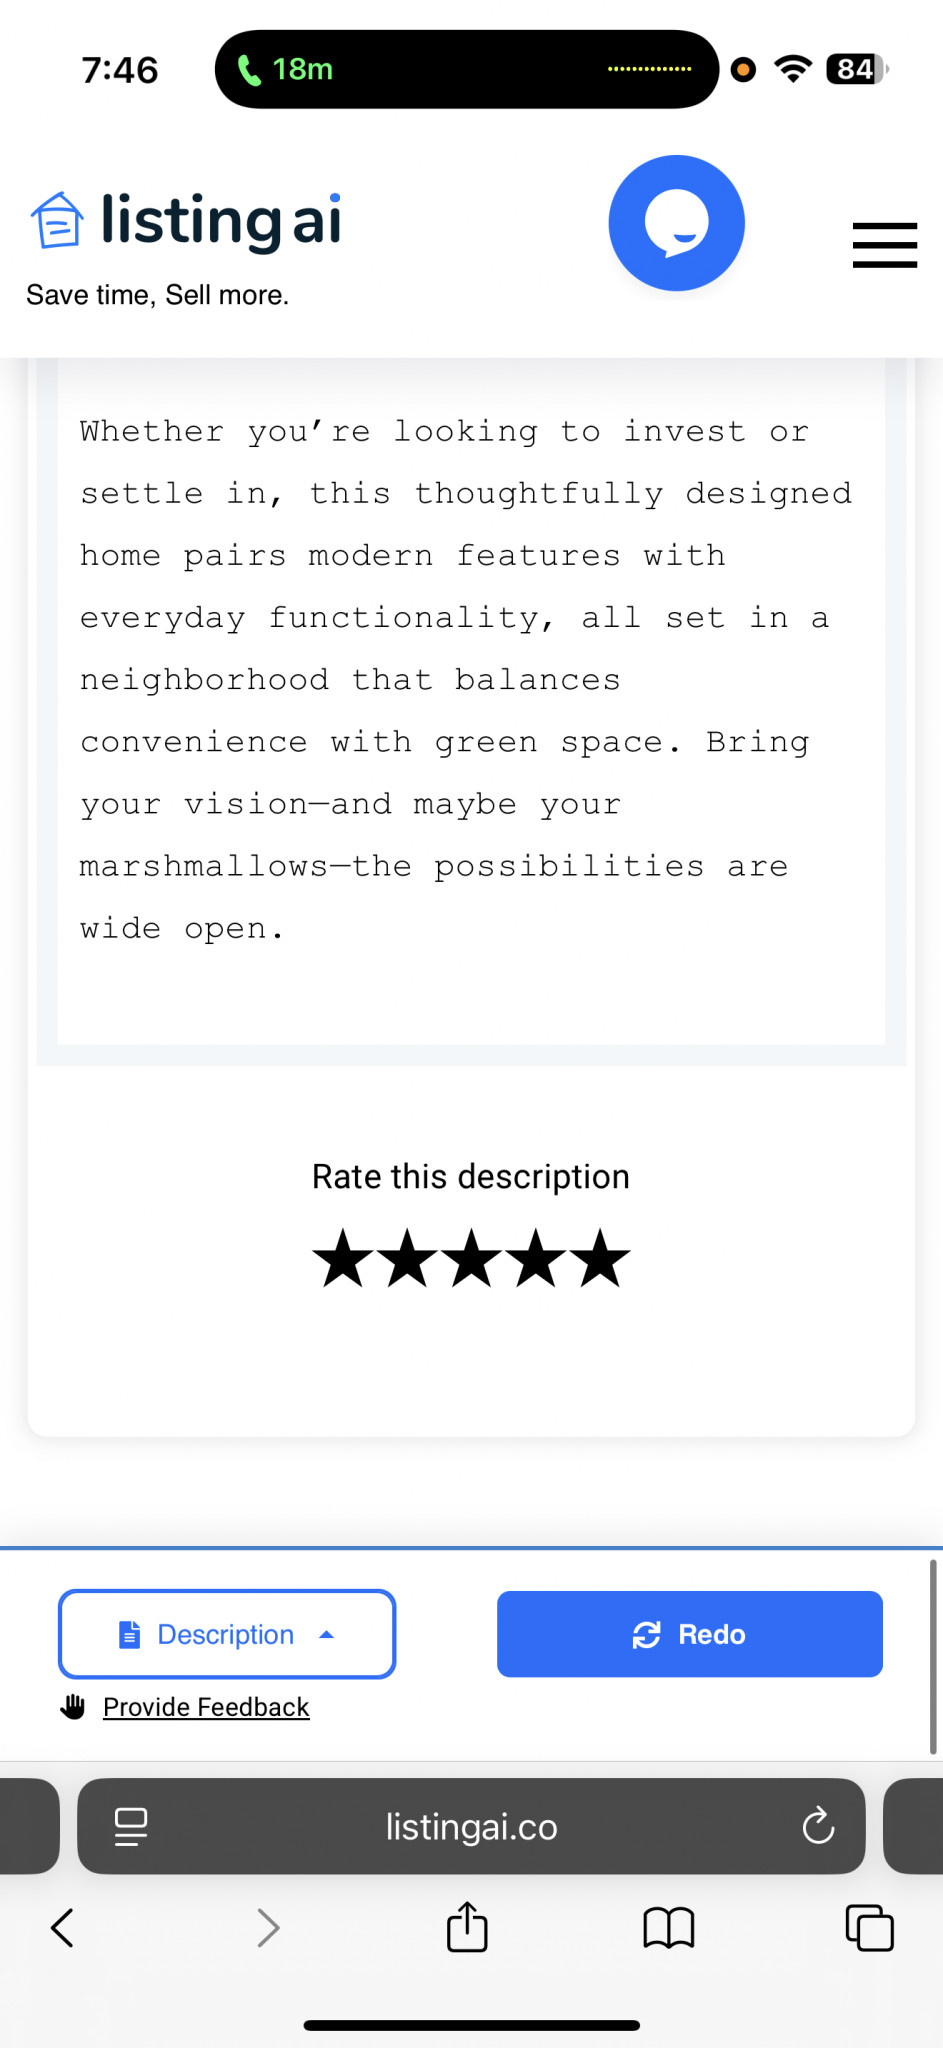Tap the page reload icon
The width and height of the screenshot is (943, 2048).
pyautogui.click(x=818, y=1826)
